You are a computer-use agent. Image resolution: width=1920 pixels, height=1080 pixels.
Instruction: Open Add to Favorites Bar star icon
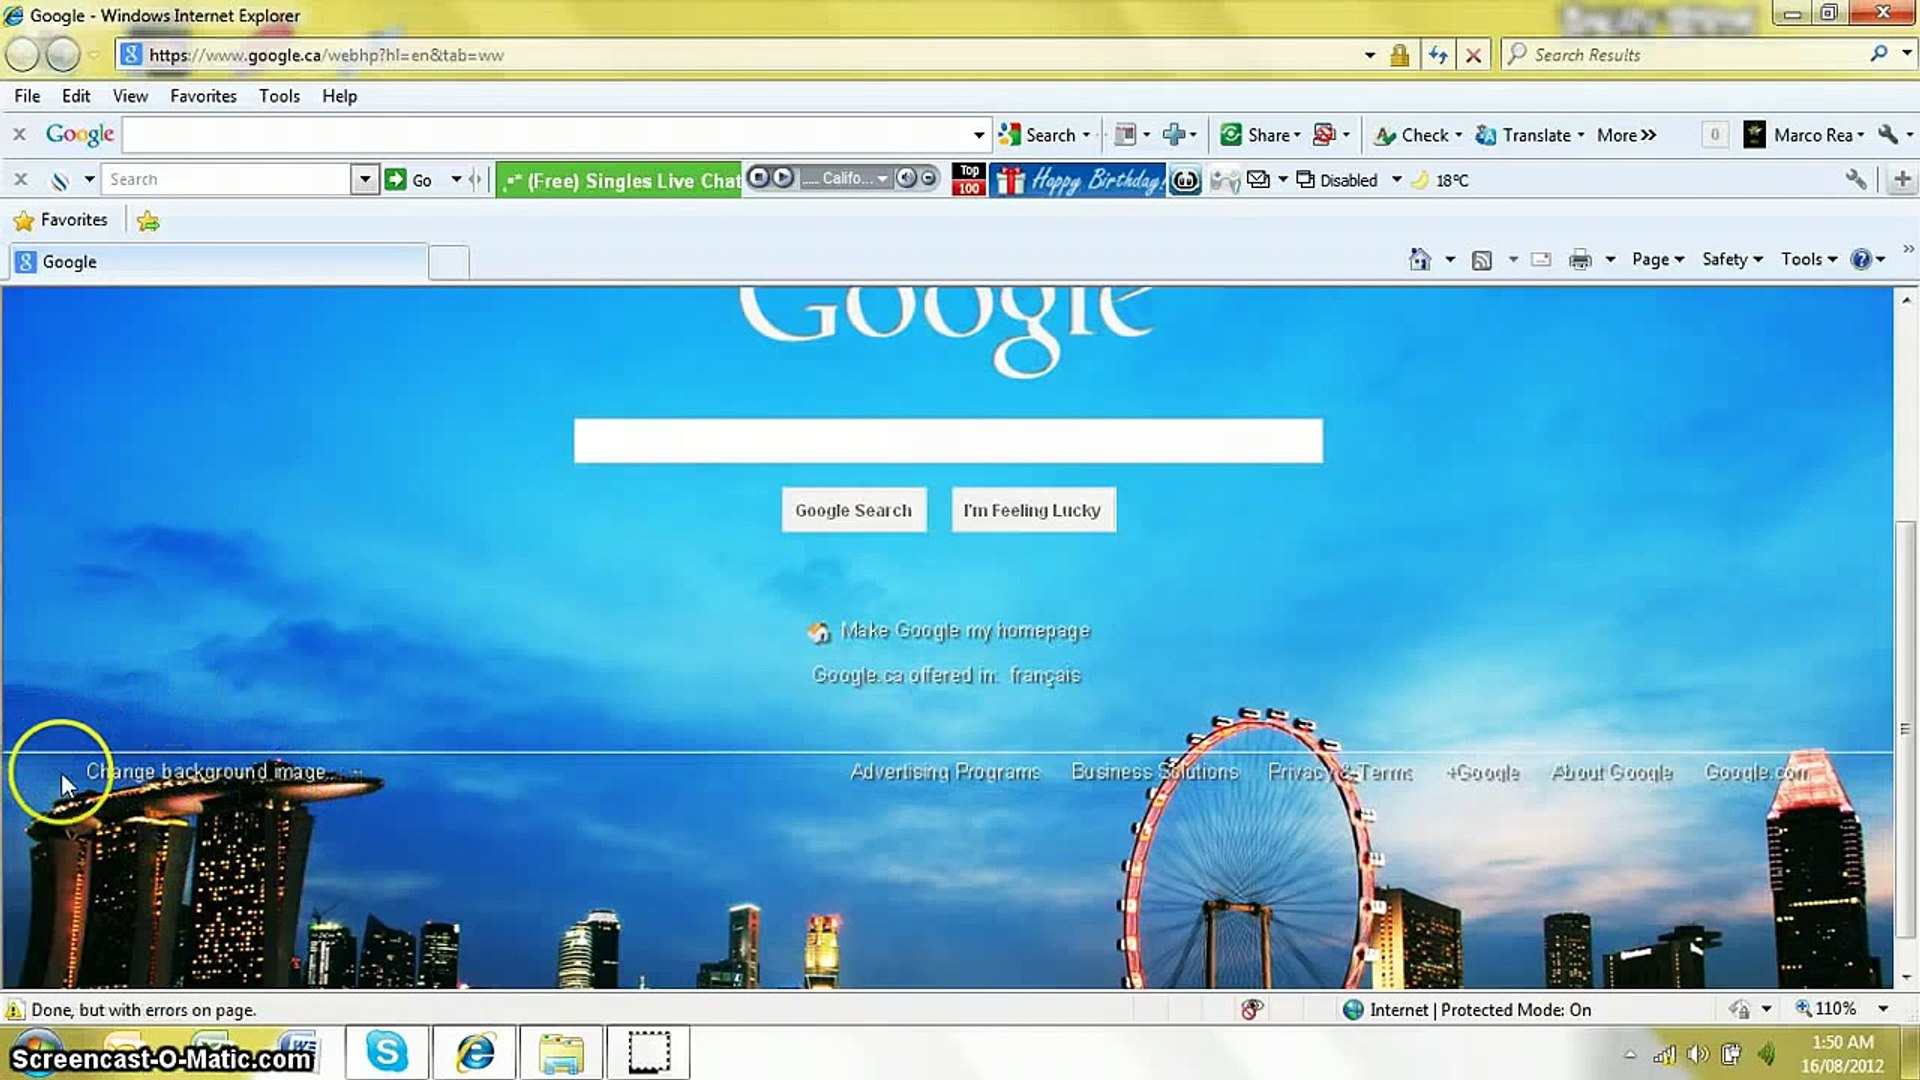tap(148, 221)
